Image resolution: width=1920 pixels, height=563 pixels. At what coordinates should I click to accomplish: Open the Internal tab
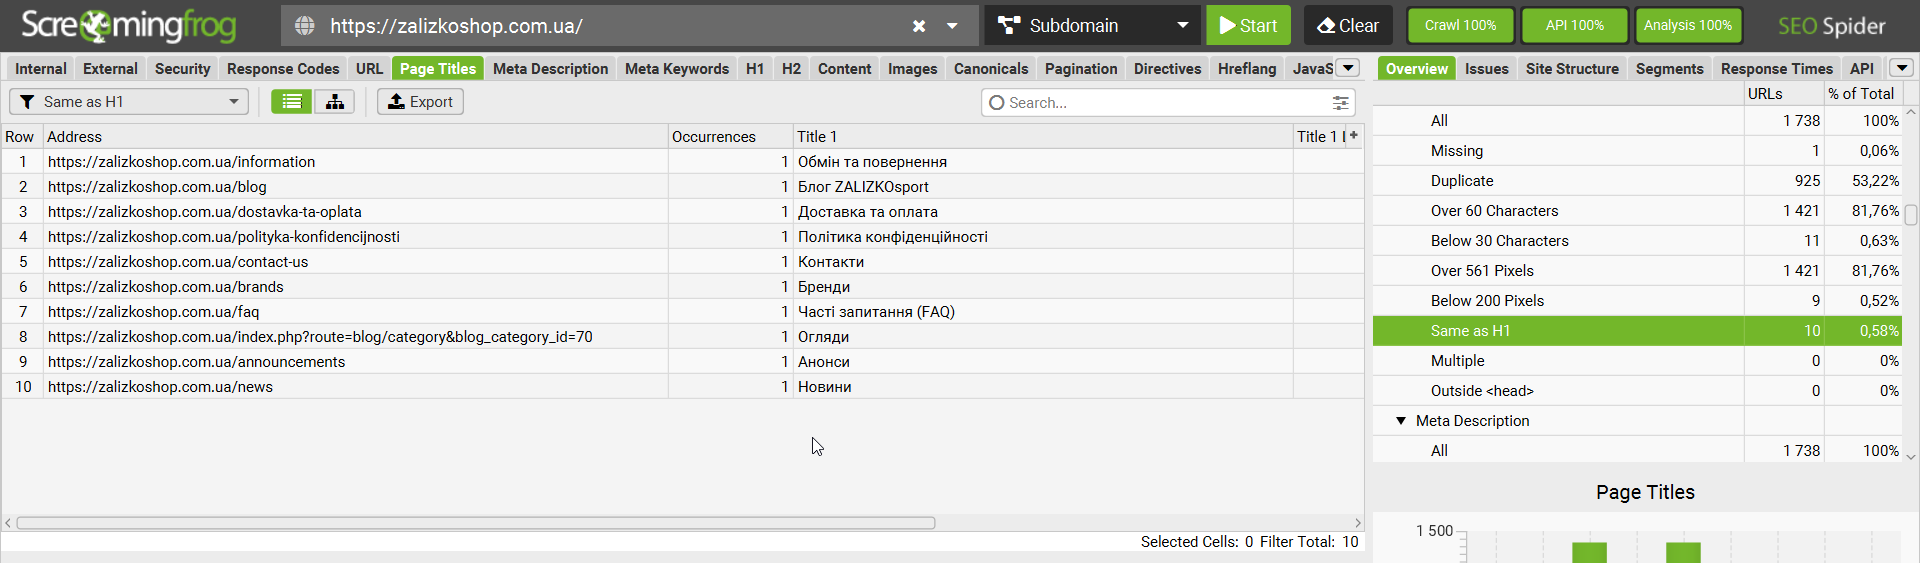tap(41, 68)
